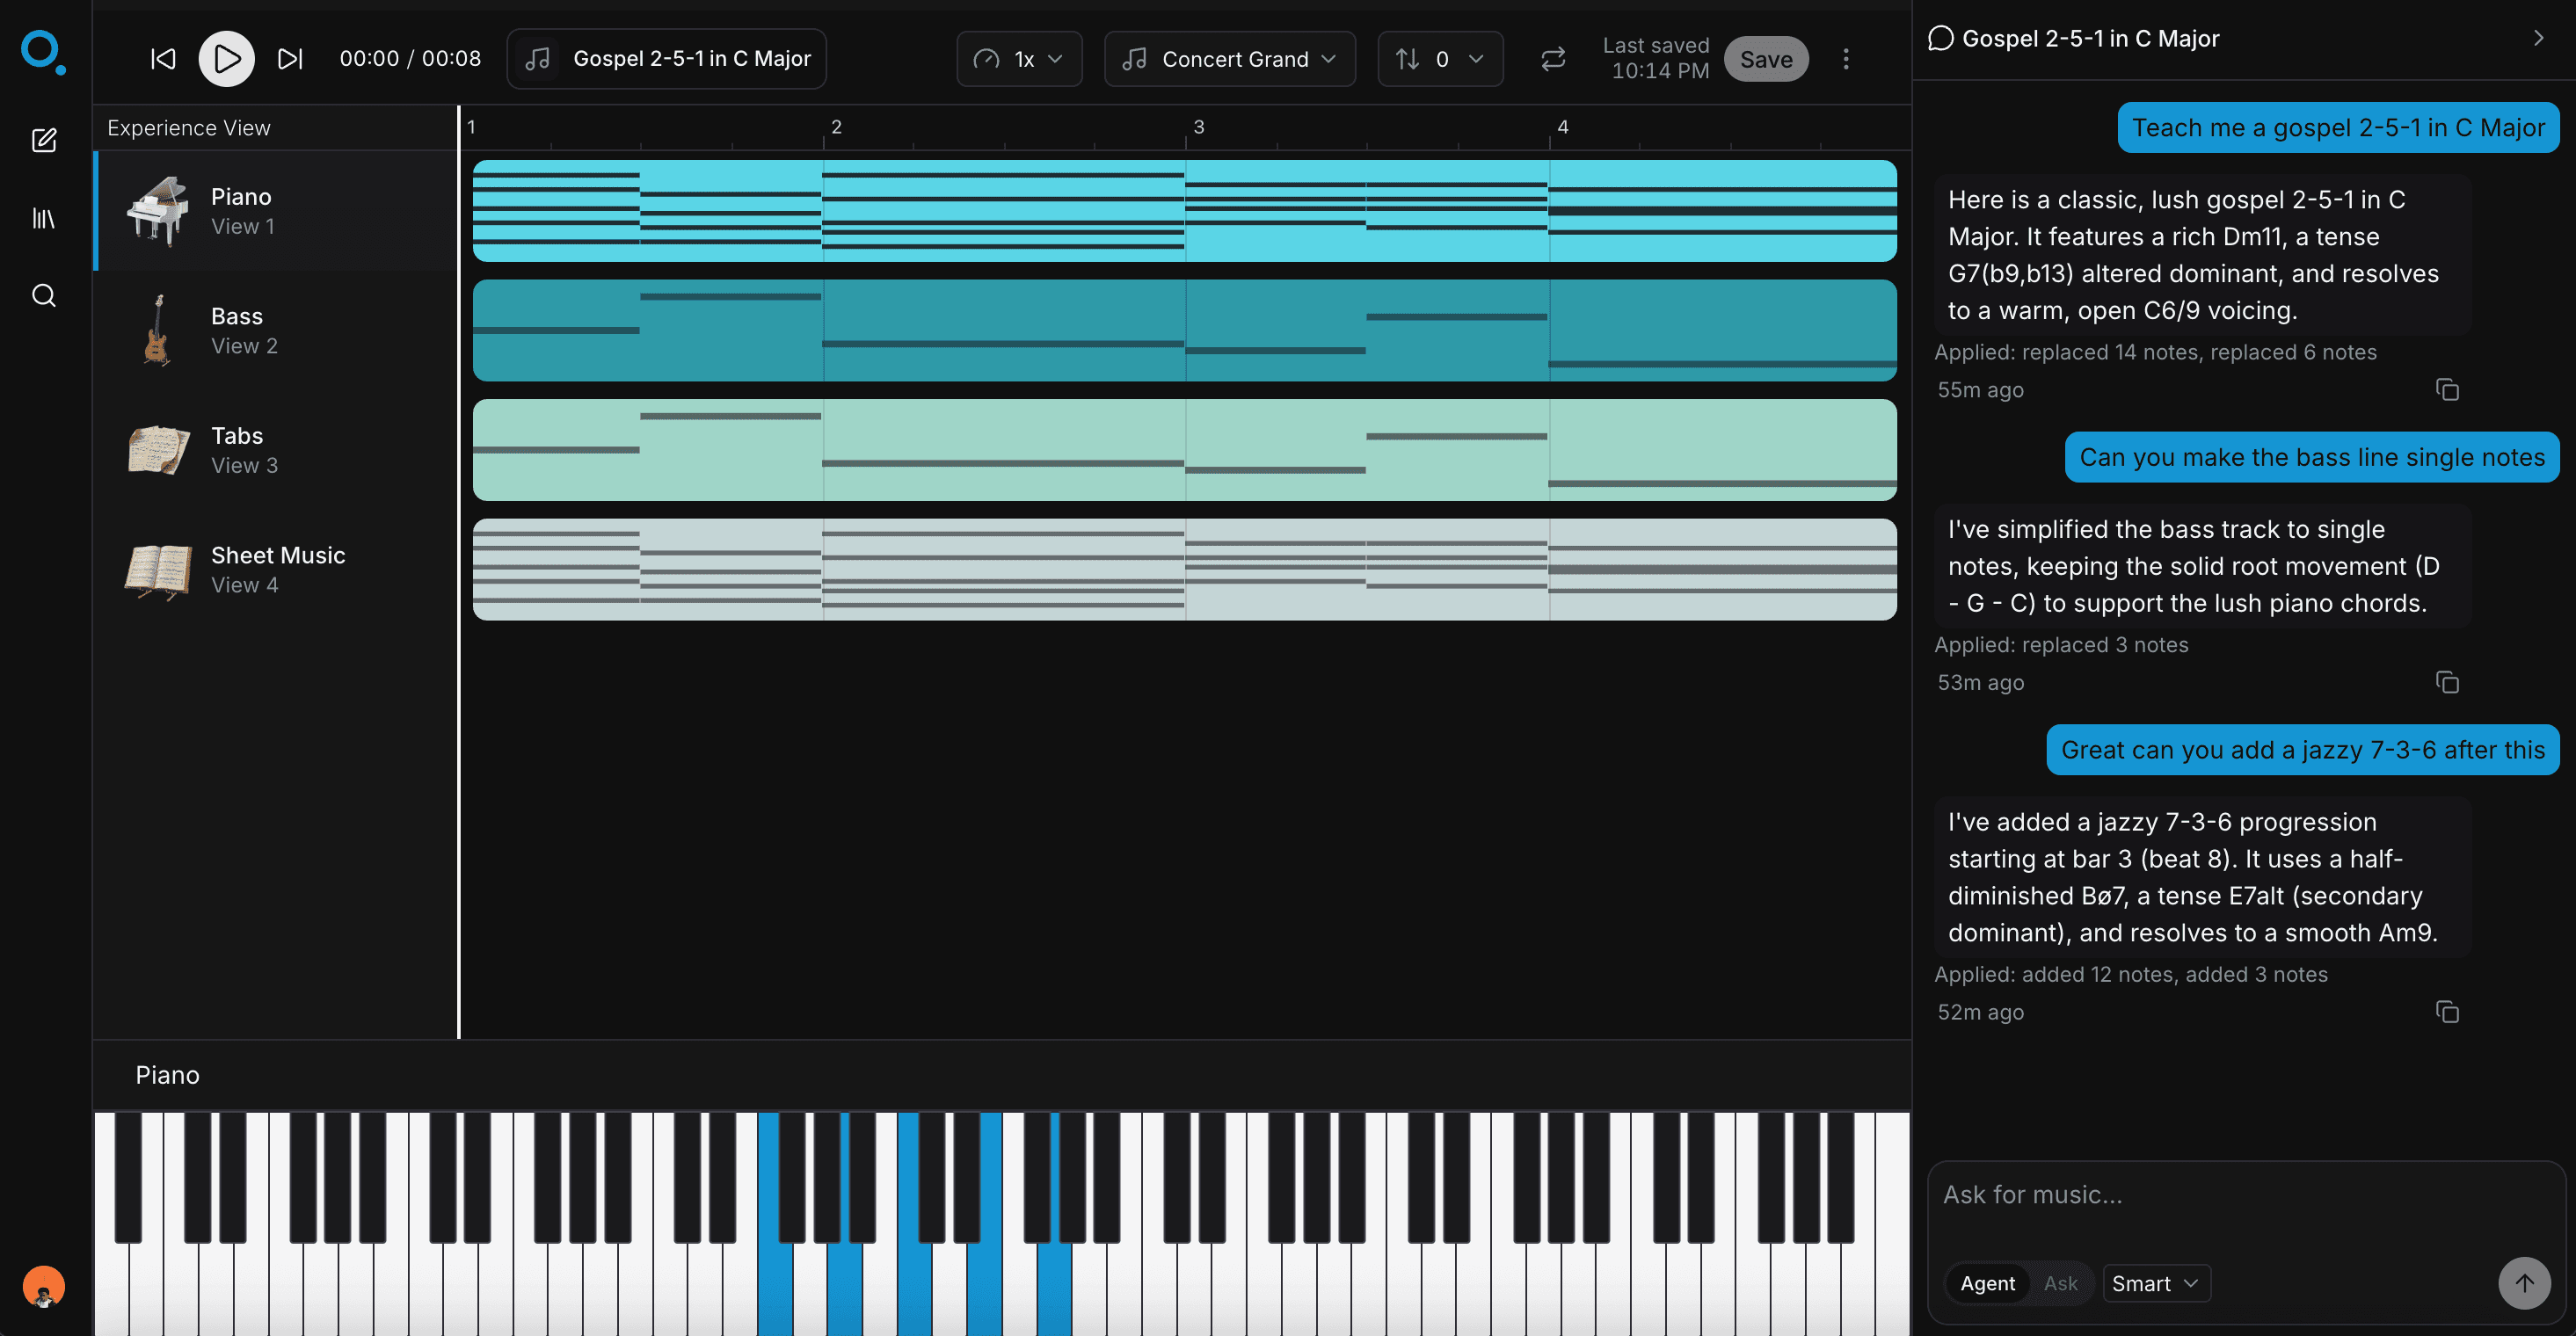Save the project
Viewport: 2576px width, 1336px height.
point(1766,59)
